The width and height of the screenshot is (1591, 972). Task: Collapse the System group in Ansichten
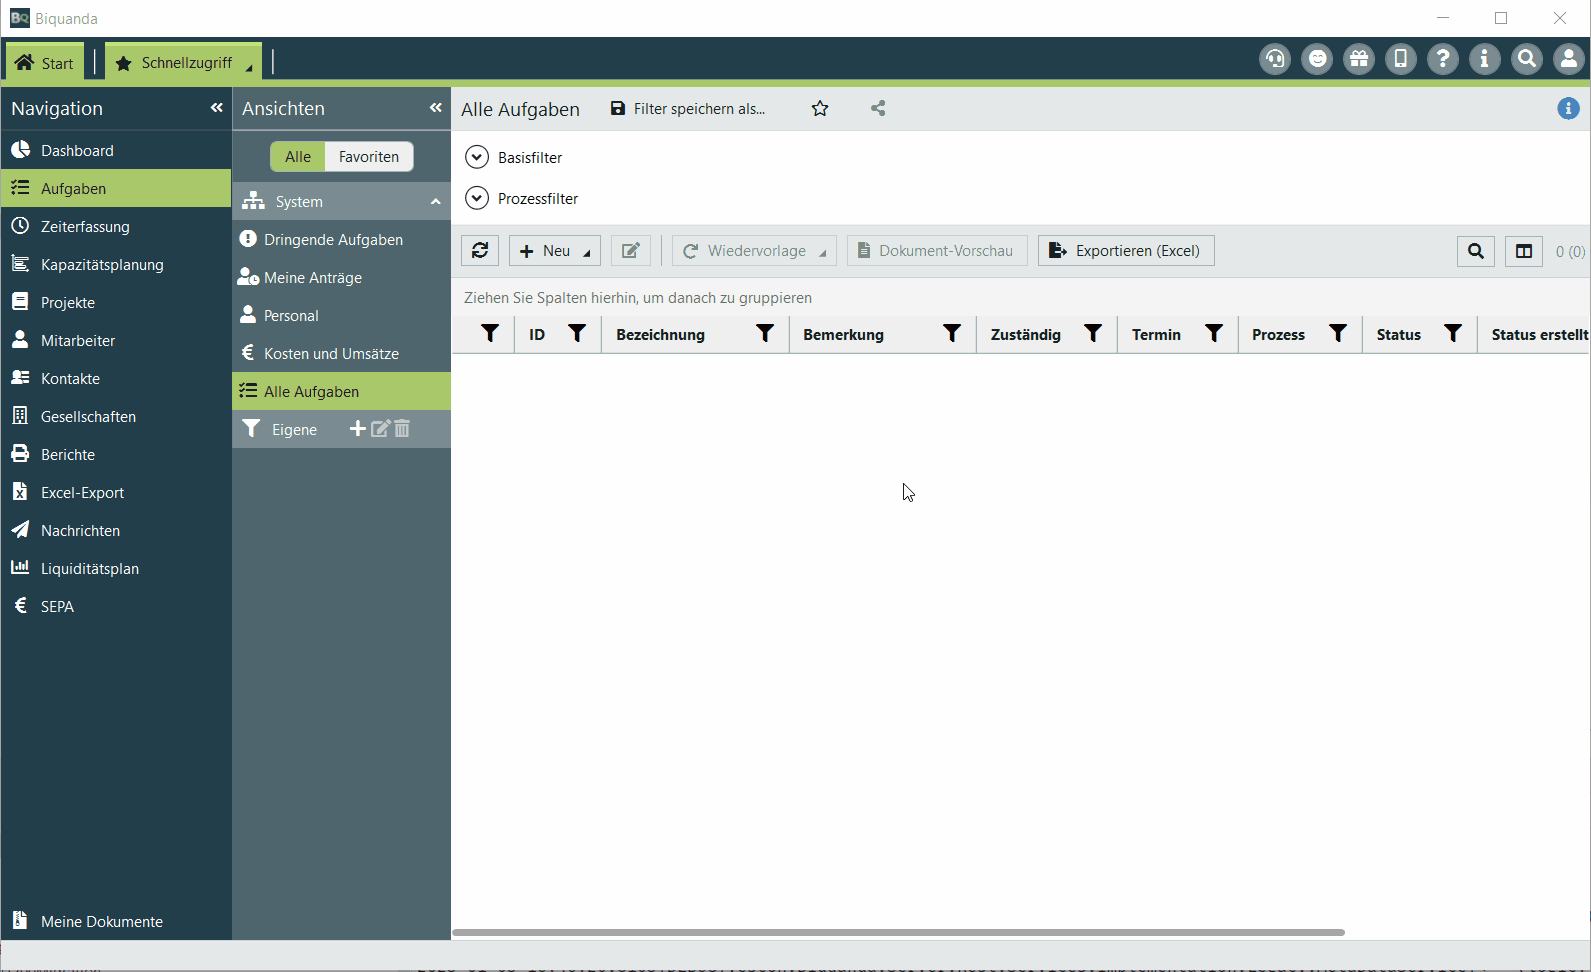pos(435,202)
